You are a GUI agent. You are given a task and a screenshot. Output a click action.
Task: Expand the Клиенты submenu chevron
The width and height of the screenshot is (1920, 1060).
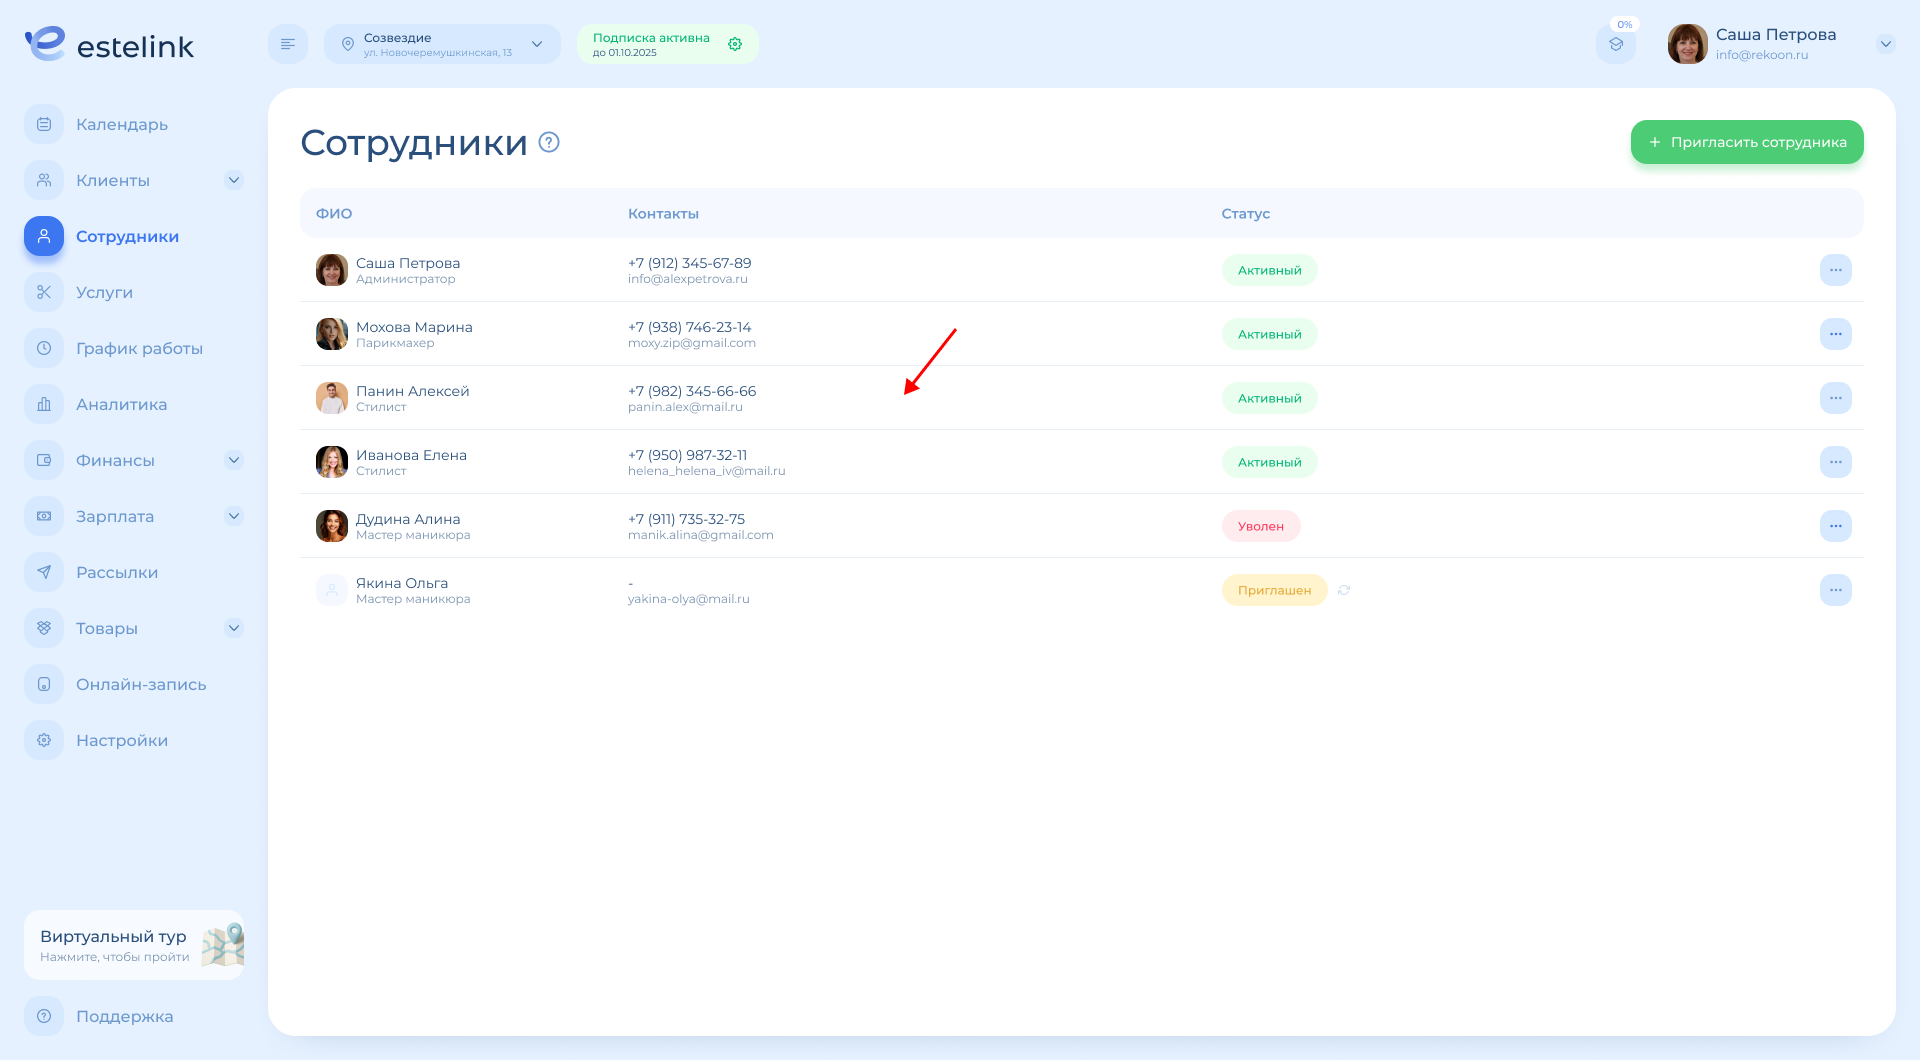(x=234, y=181)
